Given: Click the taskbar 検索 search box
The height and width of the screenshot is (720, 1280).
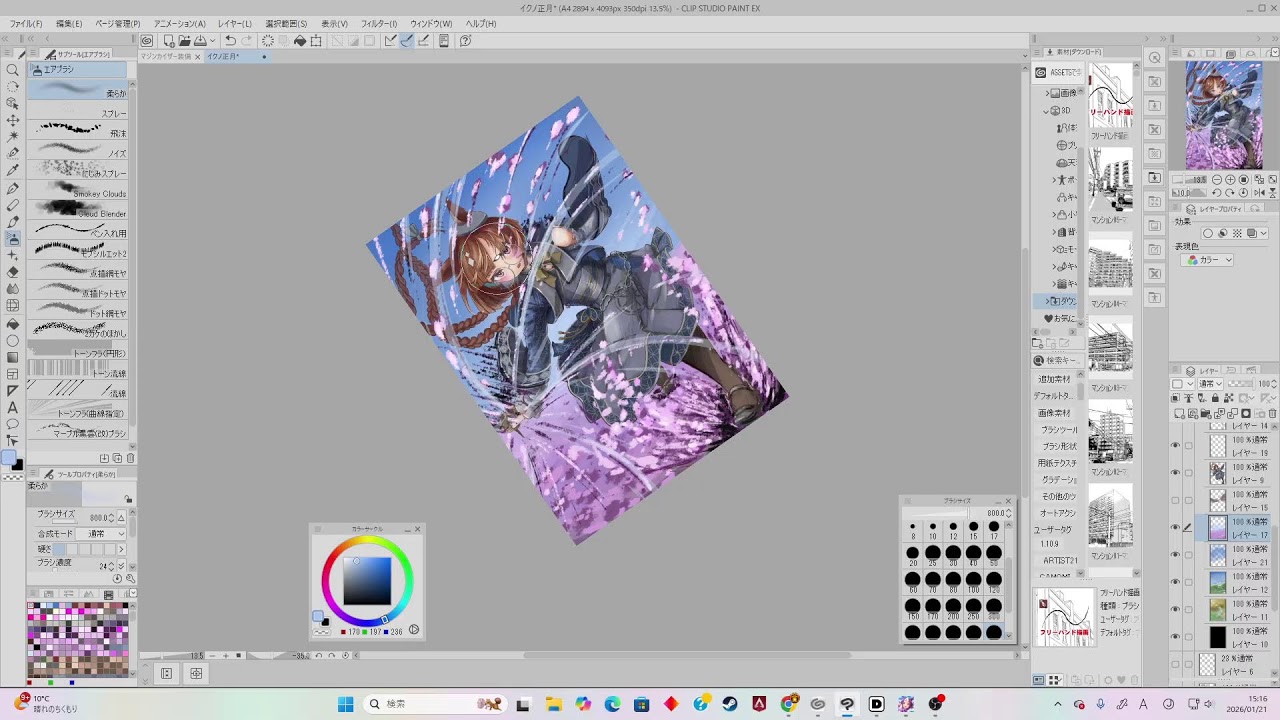Looking at the screenshot, I should click(x=435, y=704).
